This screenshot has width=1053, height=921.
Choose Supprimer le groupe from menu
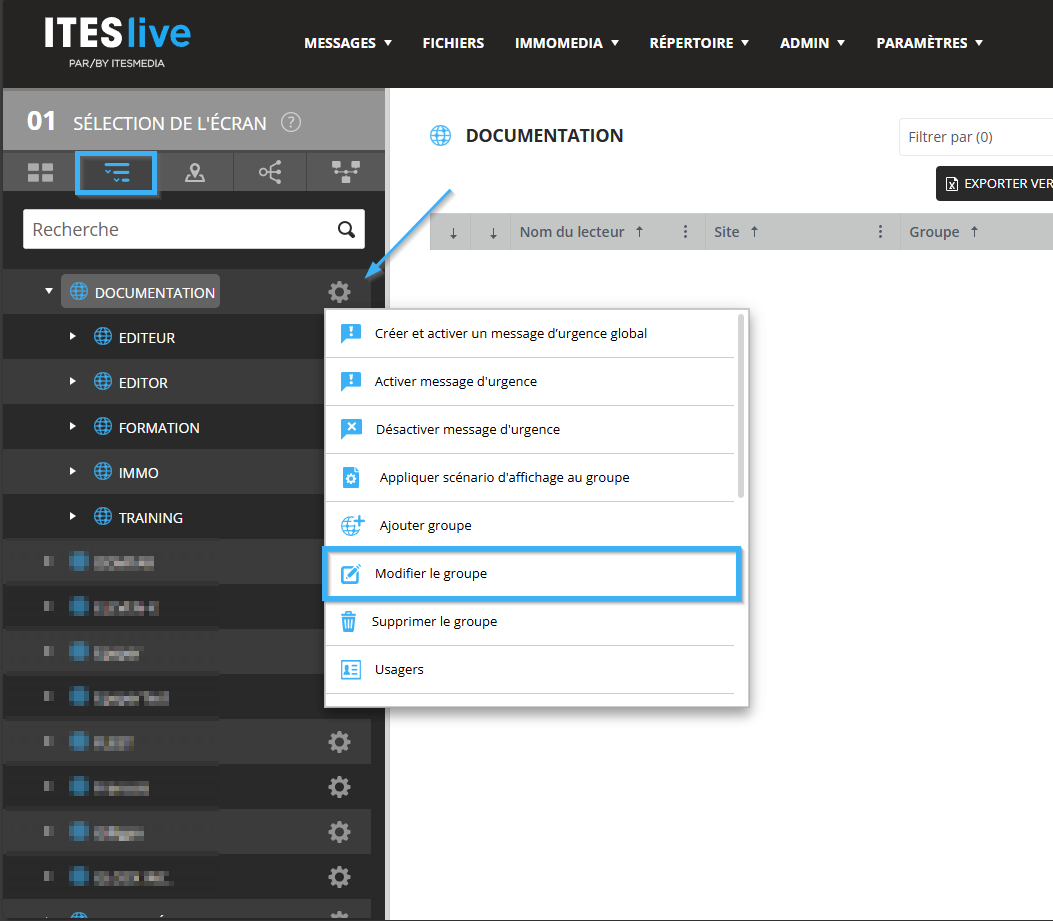[x=434, y=622]
